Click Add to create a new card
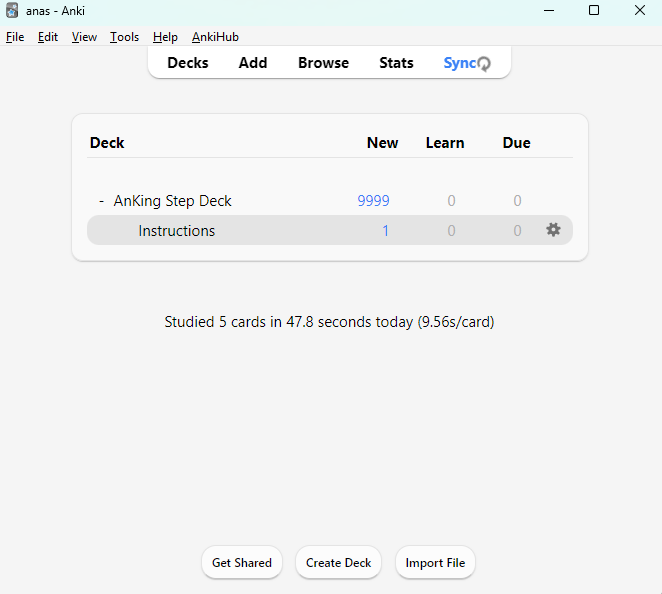 click(x=253, y=63)
